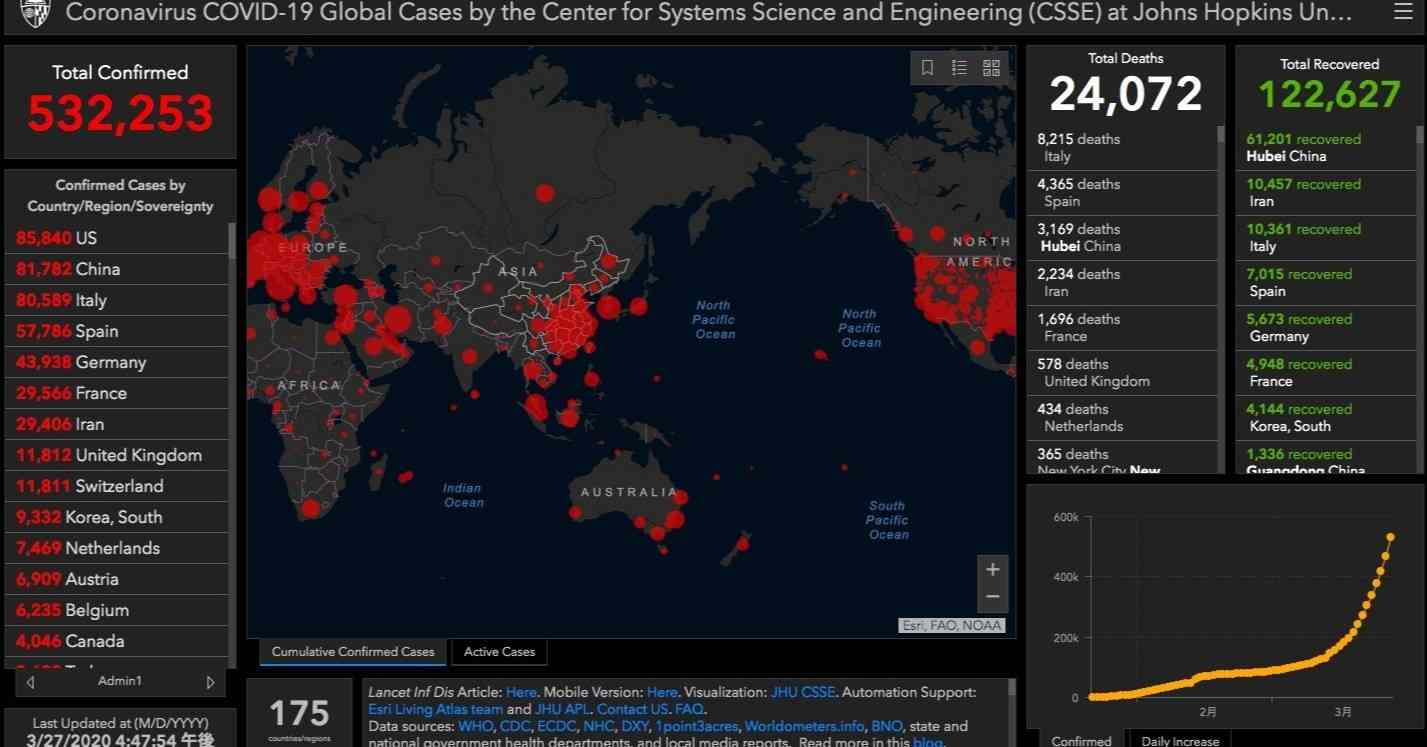Click the 5,673 recovered Germany entry
Viewport: 1427px width, 747px height.
point(1327,328)
